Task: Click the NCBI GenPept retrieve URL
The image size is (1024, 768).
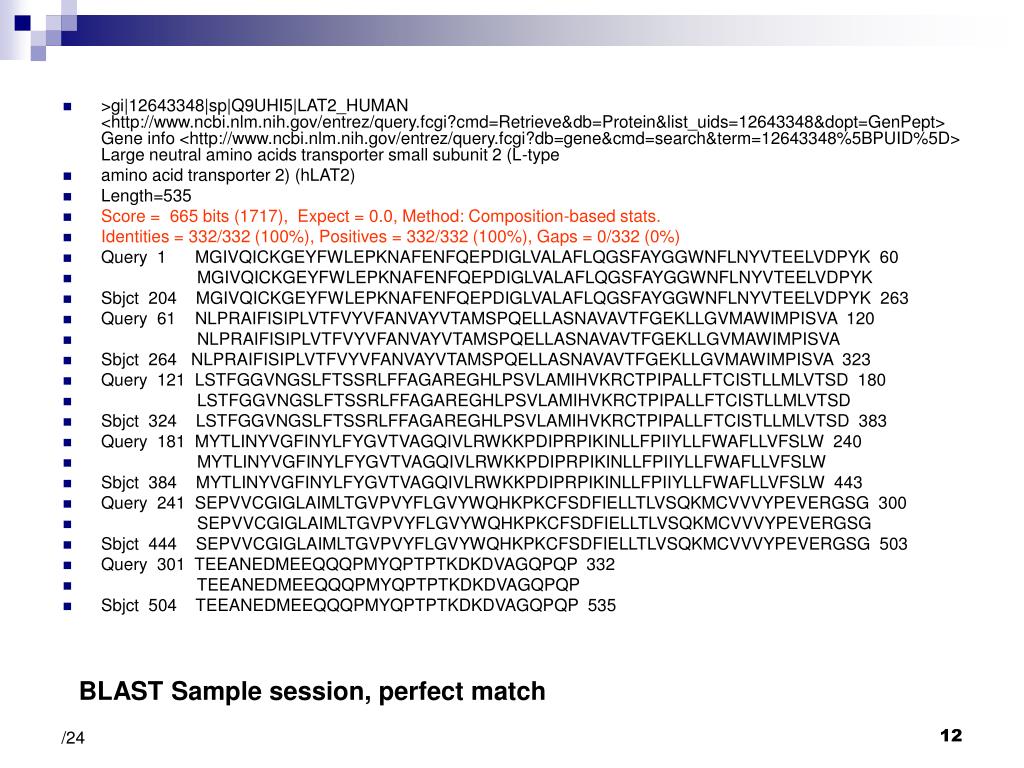Action: click(x=522, y=122)
